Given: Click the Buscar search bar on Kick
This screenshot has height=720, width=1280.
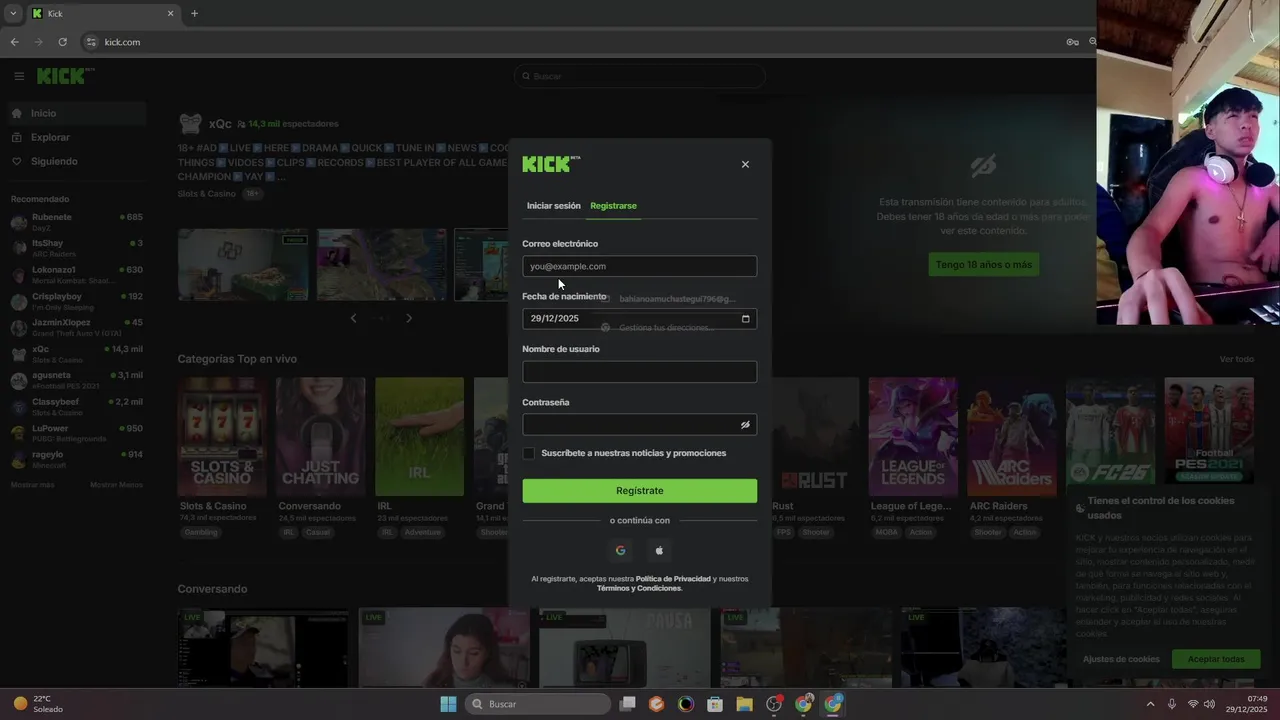Looking at the screenshot, I should (x=639, y=76).
